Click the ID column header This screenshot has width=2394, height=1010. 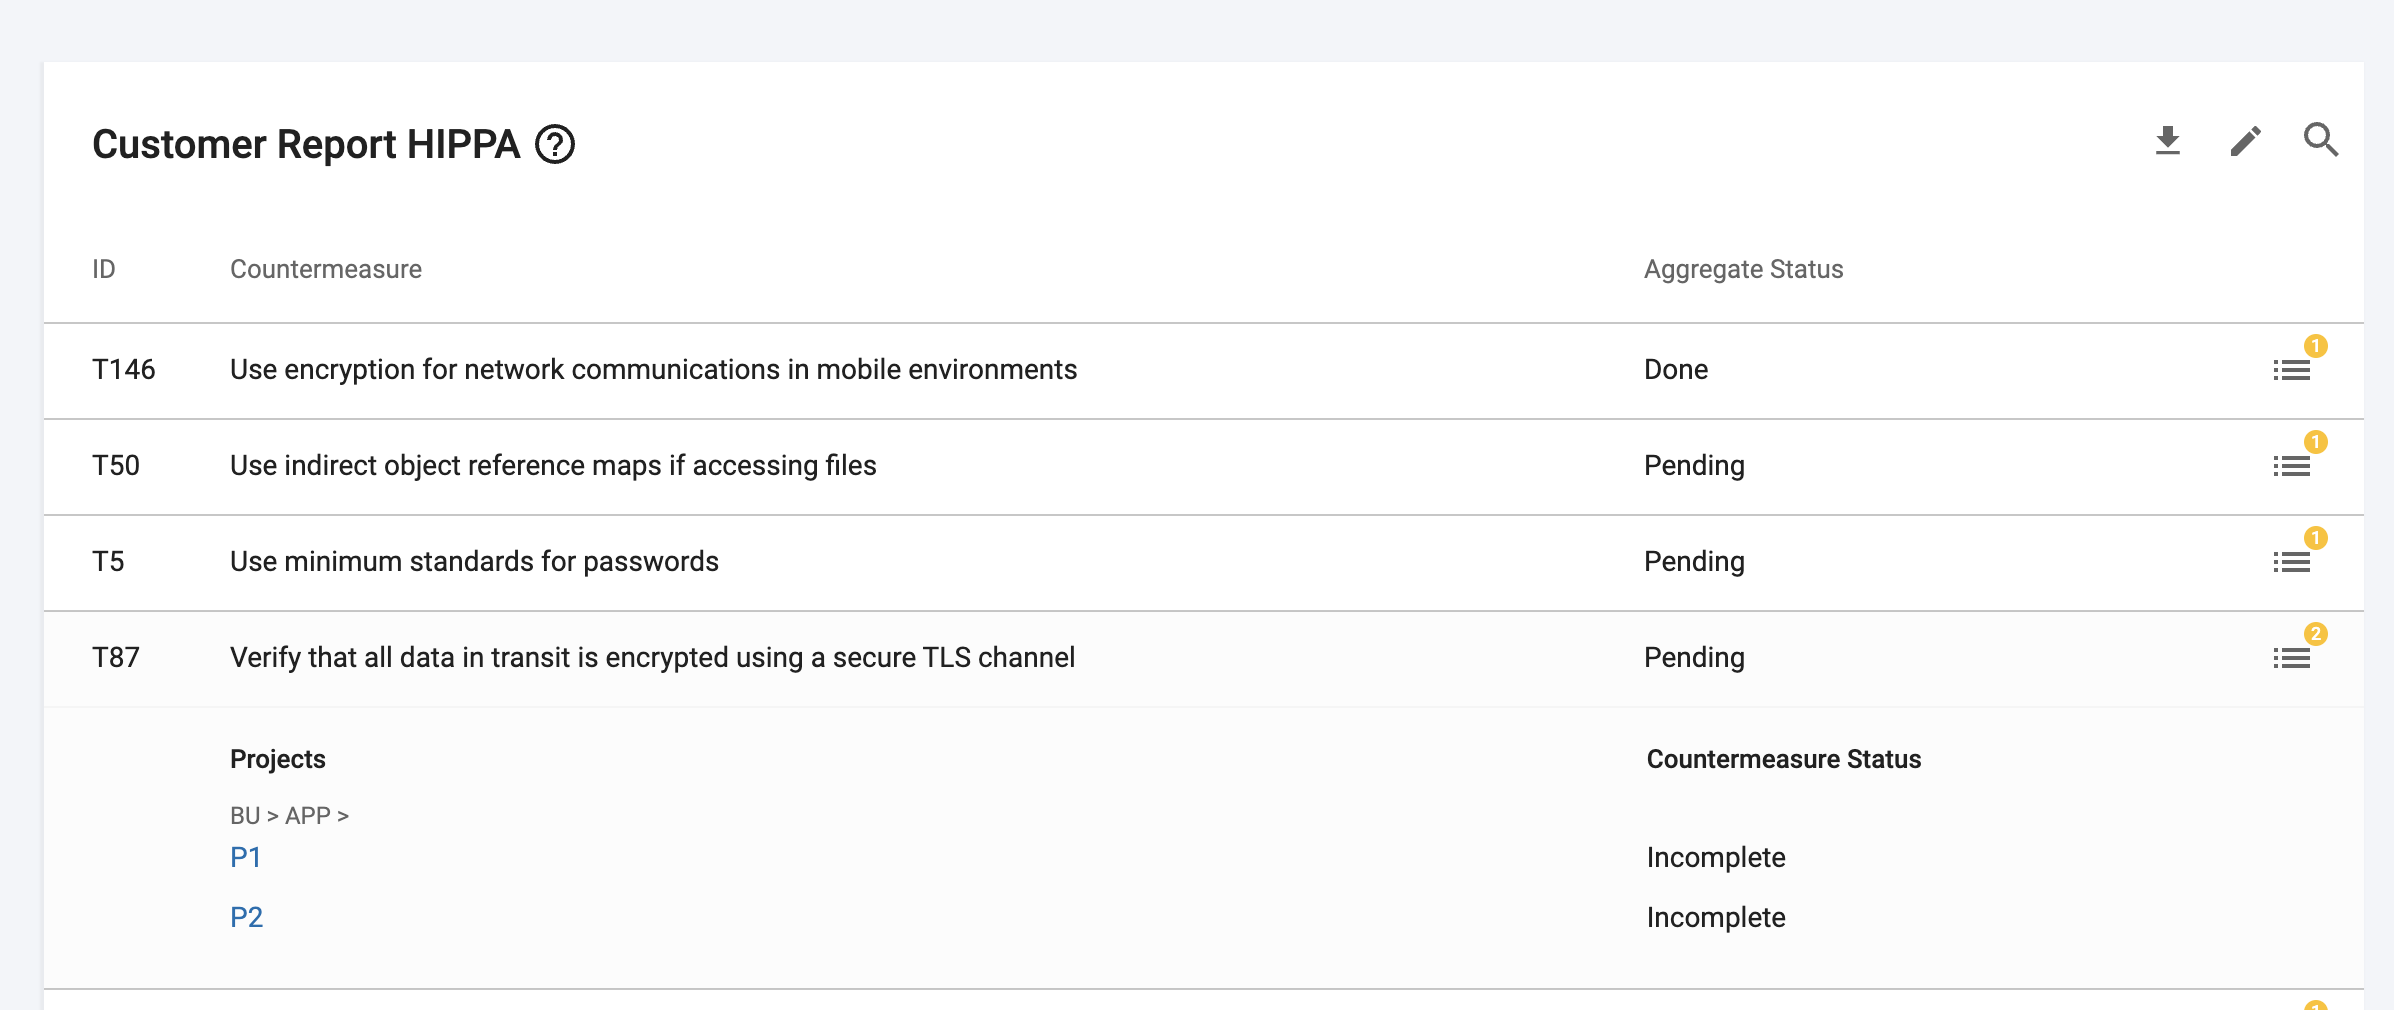point(103,269)
